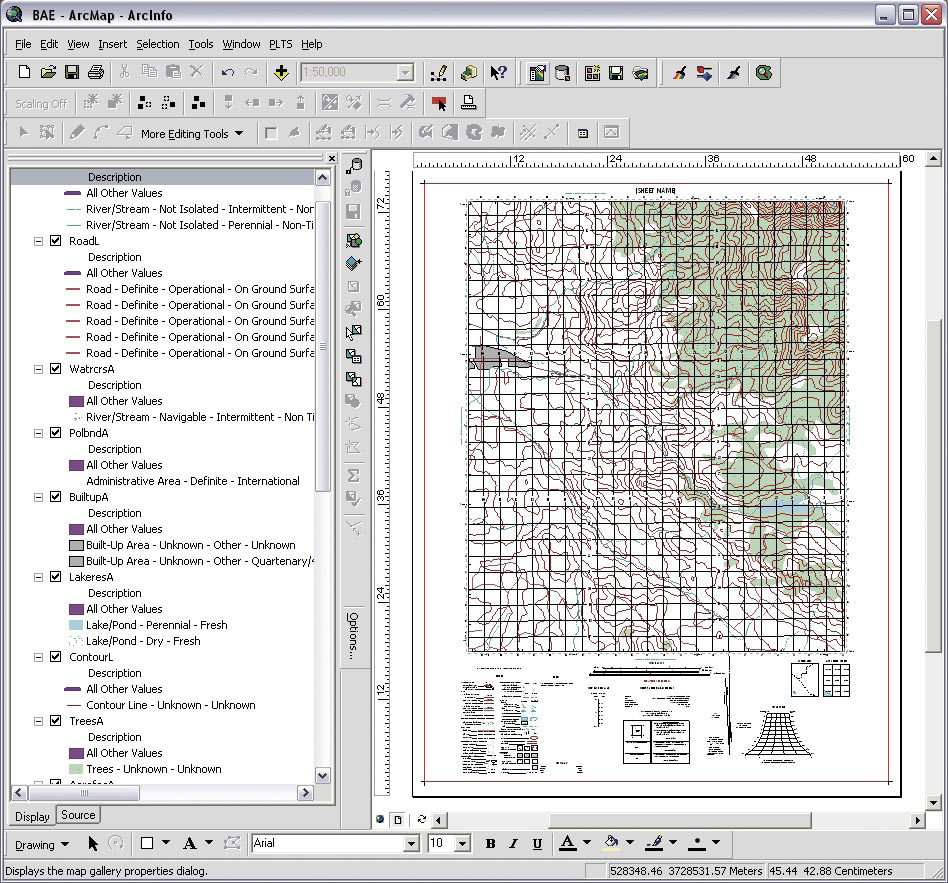Click the Select Elements arrow tool
This screenshot has height=883, width=948.
[93, 843]
